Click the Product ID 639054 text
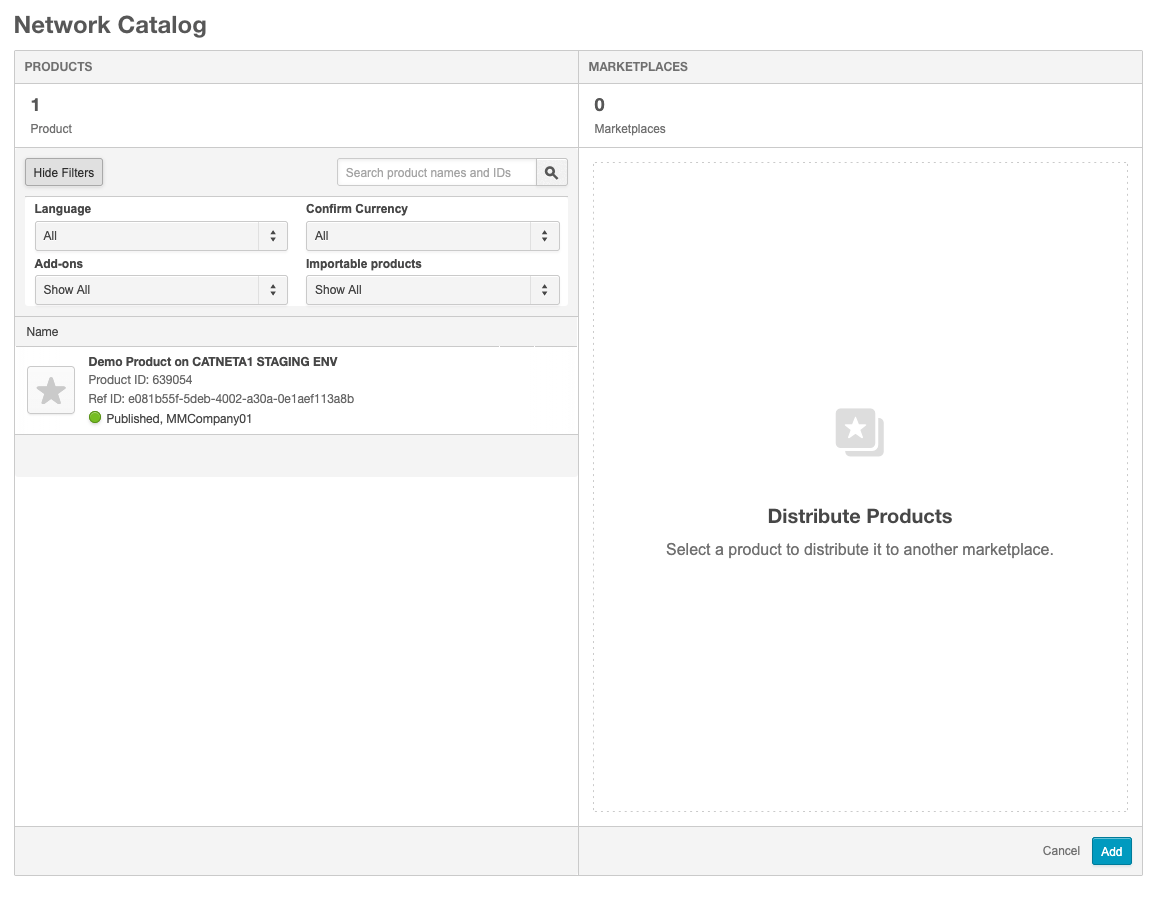The height and width of the screenshot is (906, 1162). coord(141,380)
